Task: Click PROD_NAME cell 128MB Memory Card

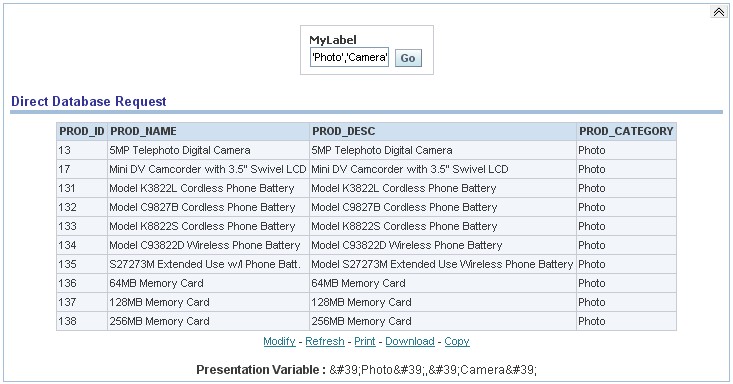Action: click(208, 302)
